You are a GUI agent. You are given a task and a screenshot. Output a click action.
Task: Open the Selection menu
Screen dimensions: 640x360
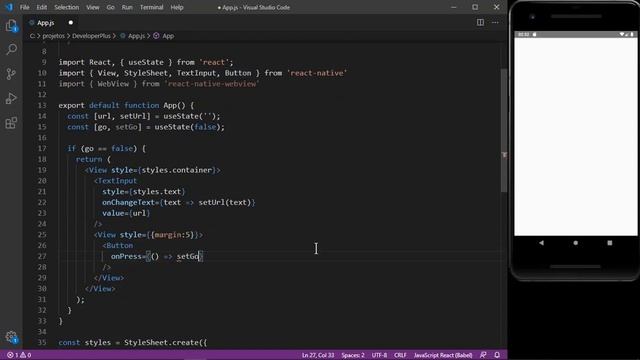pyautogui.click(x=67, y=7)
